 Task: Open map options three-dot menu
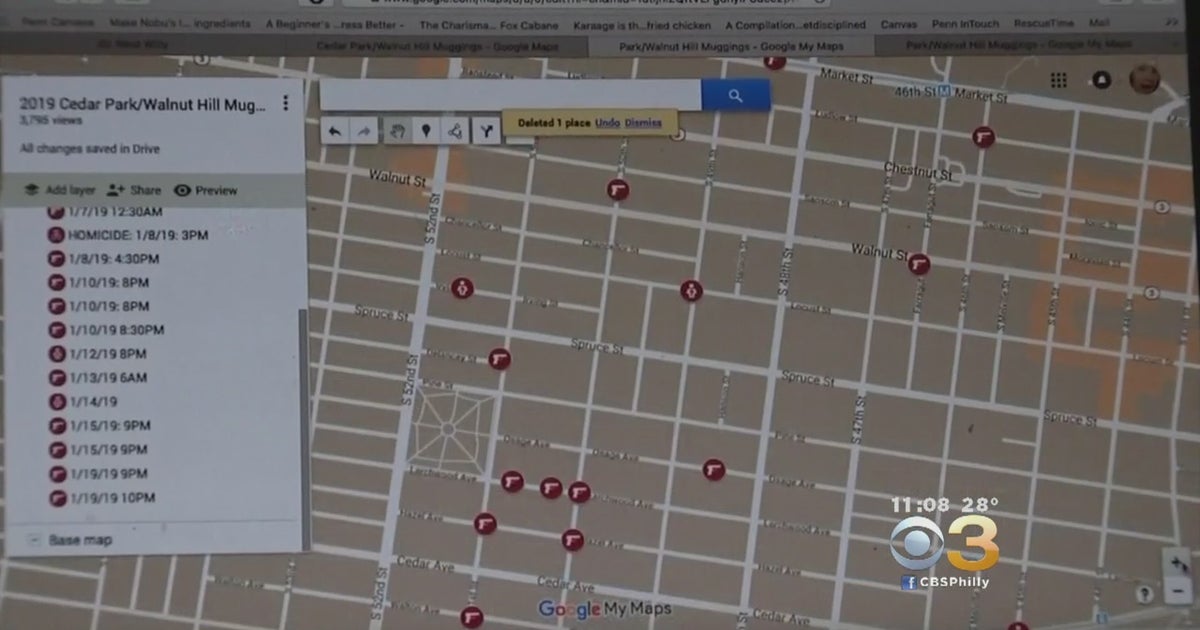click(x=286, y=103)
